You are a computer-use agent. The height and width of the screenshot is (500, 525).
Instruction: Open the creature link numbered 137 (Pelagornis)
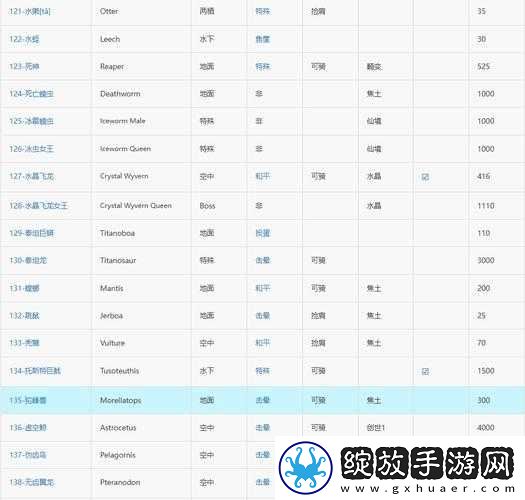28,455
